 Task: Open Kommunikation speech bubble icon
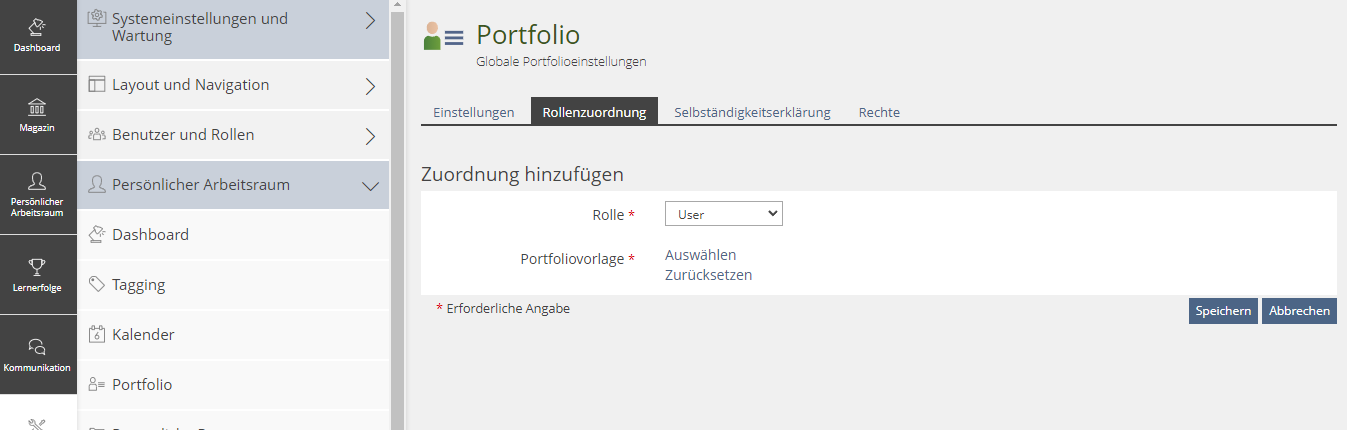[37, 347]
